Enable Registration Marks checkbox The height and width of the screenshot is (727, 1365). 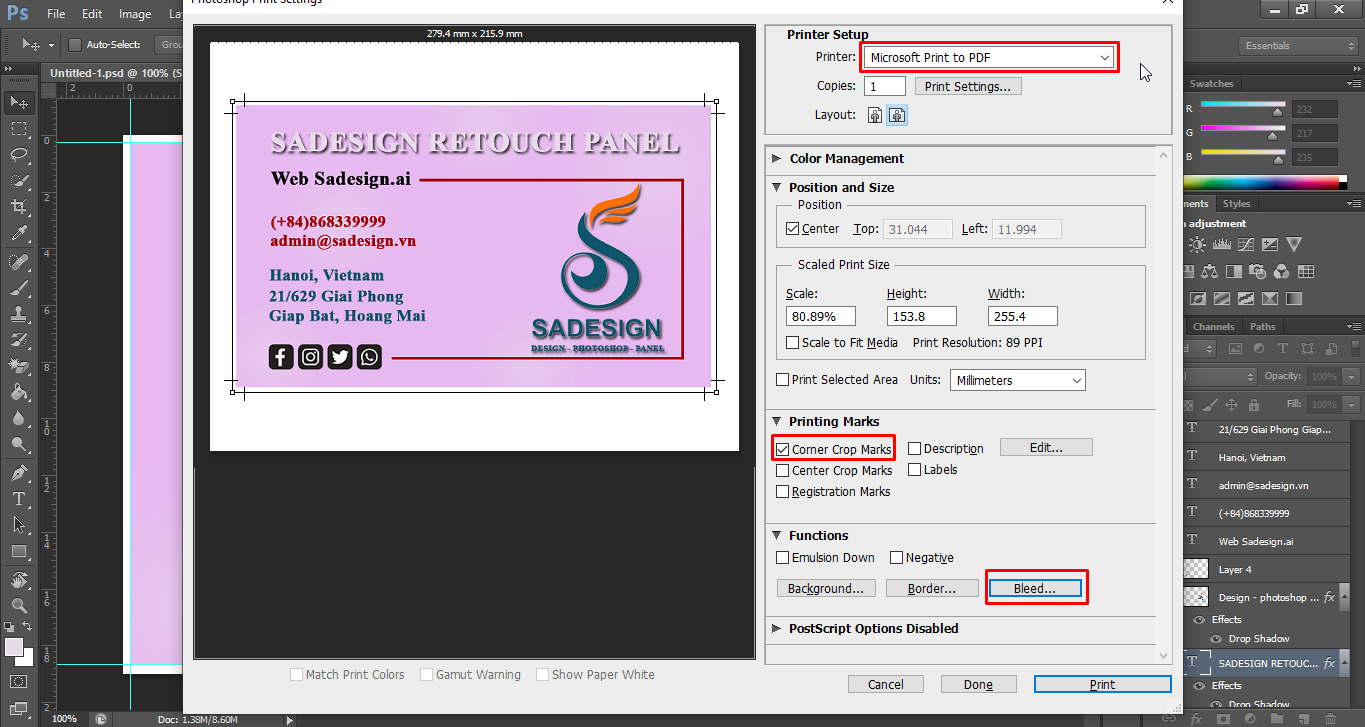(x=783, y=492)
